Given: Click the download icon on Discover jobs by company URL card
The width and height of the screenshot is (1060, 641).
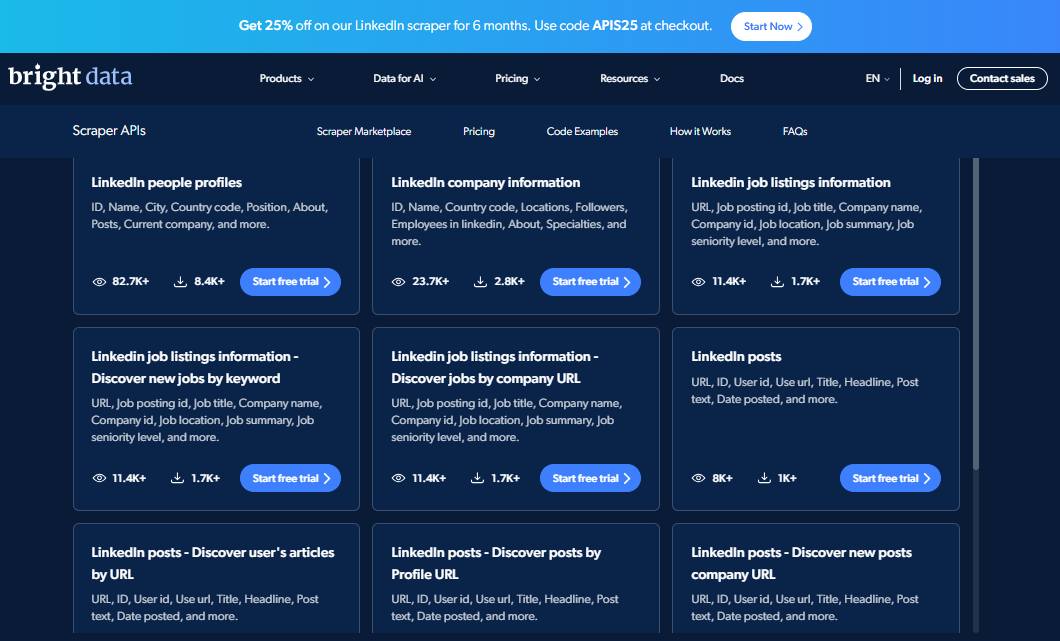Looking at the screenshot, I should coord(477,478).
